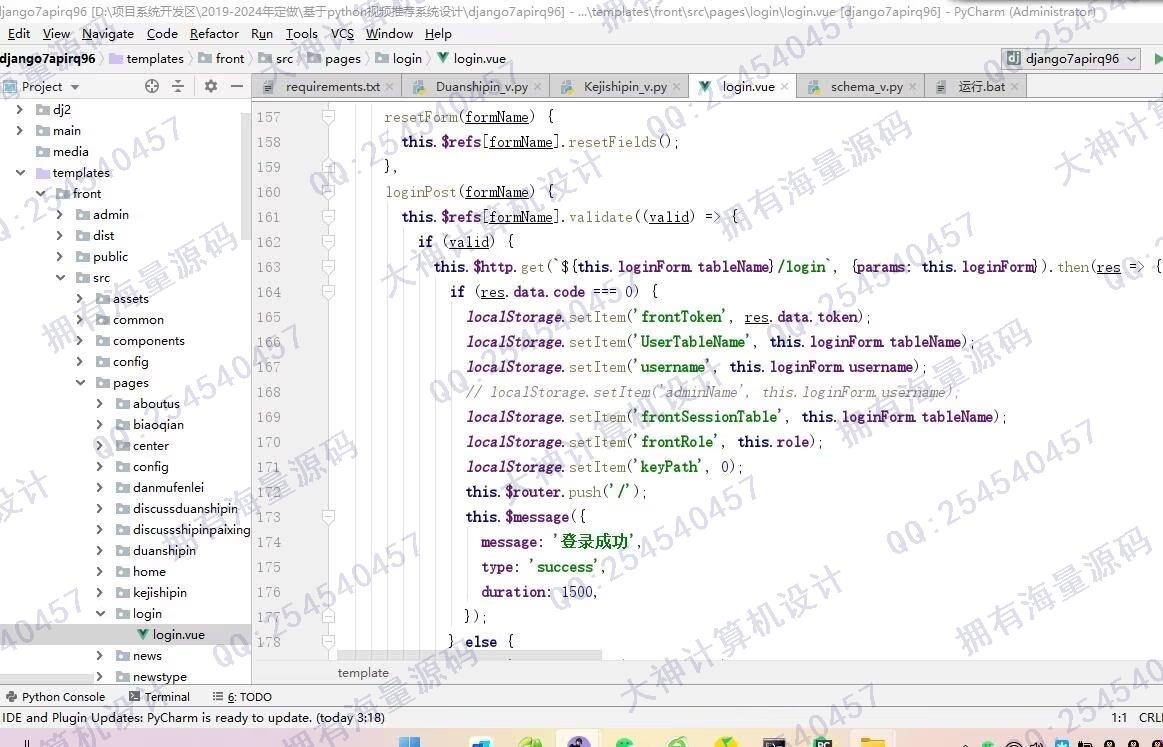Open the Python Console tool window
Screen dimensions: 1163x747
click(56, 697)
